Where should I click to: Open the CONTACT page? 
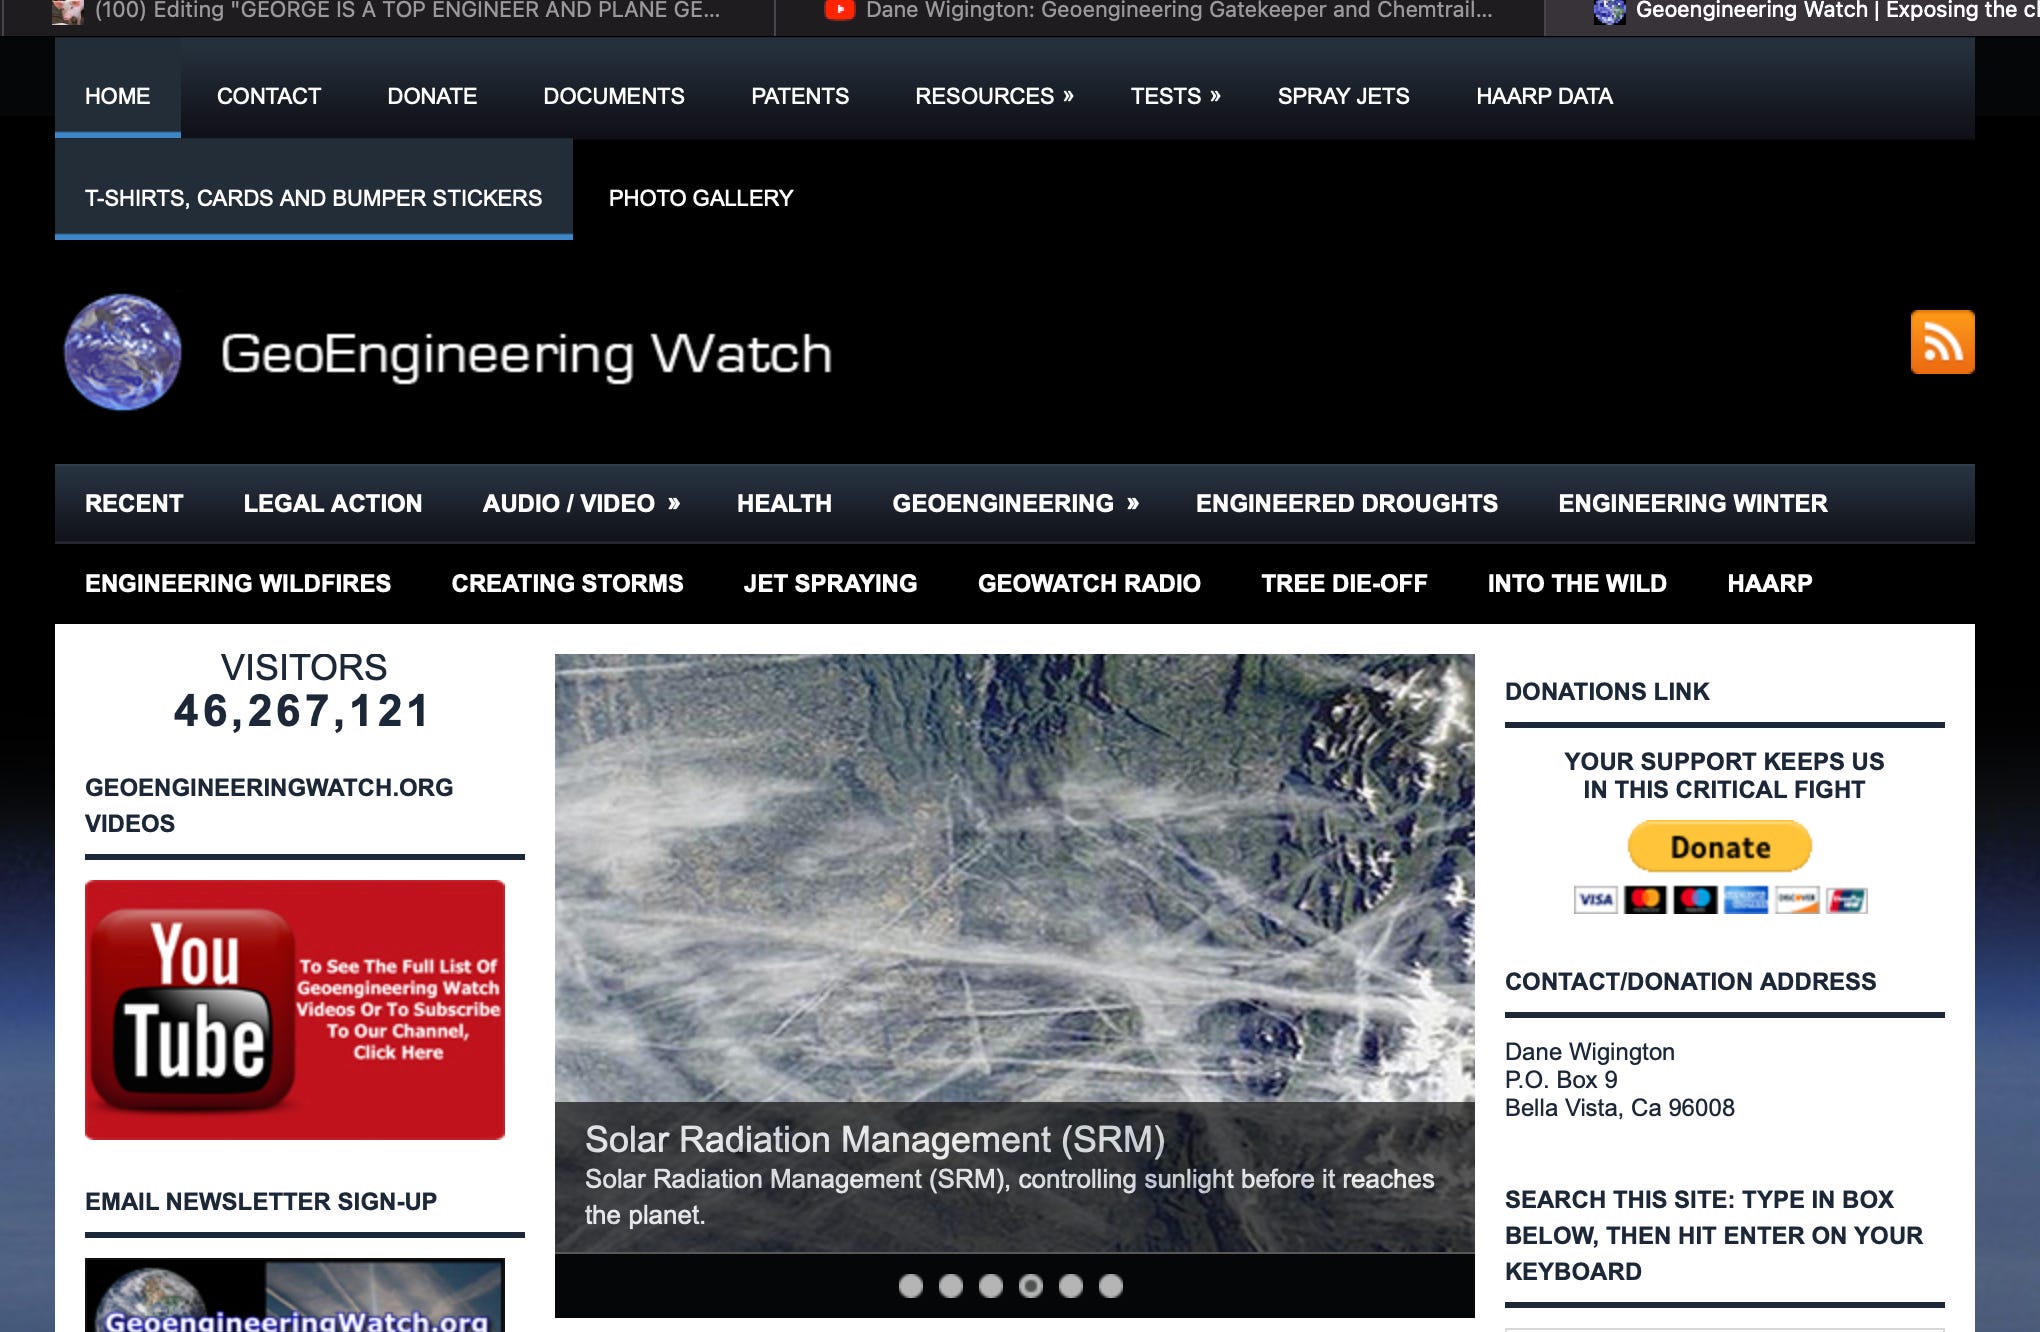(269, 96)
